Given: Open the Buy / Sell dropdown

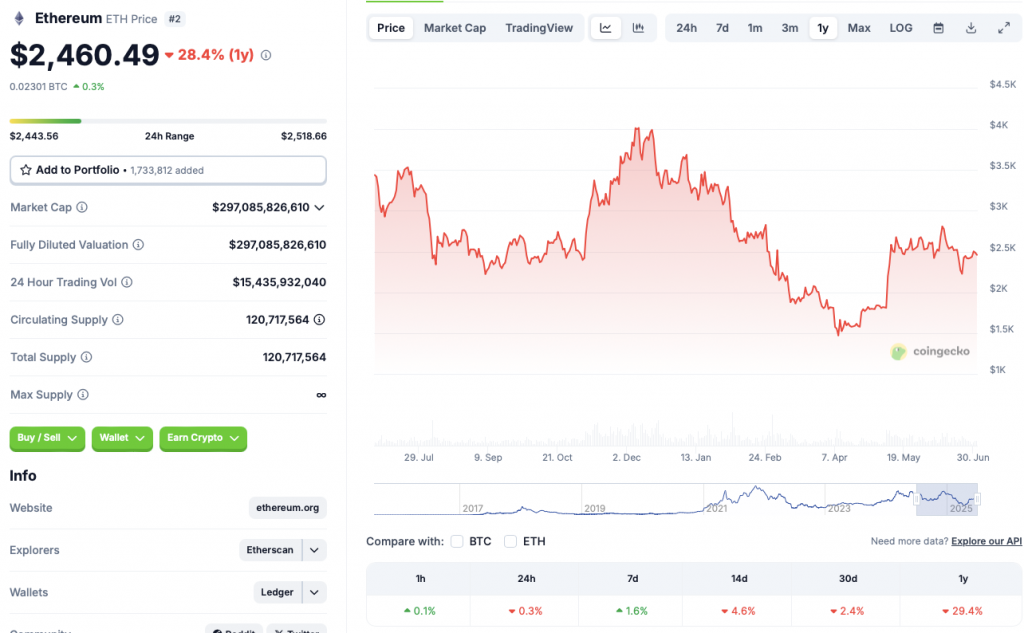Looking at the screenshot, I should (x=47, y=438).
